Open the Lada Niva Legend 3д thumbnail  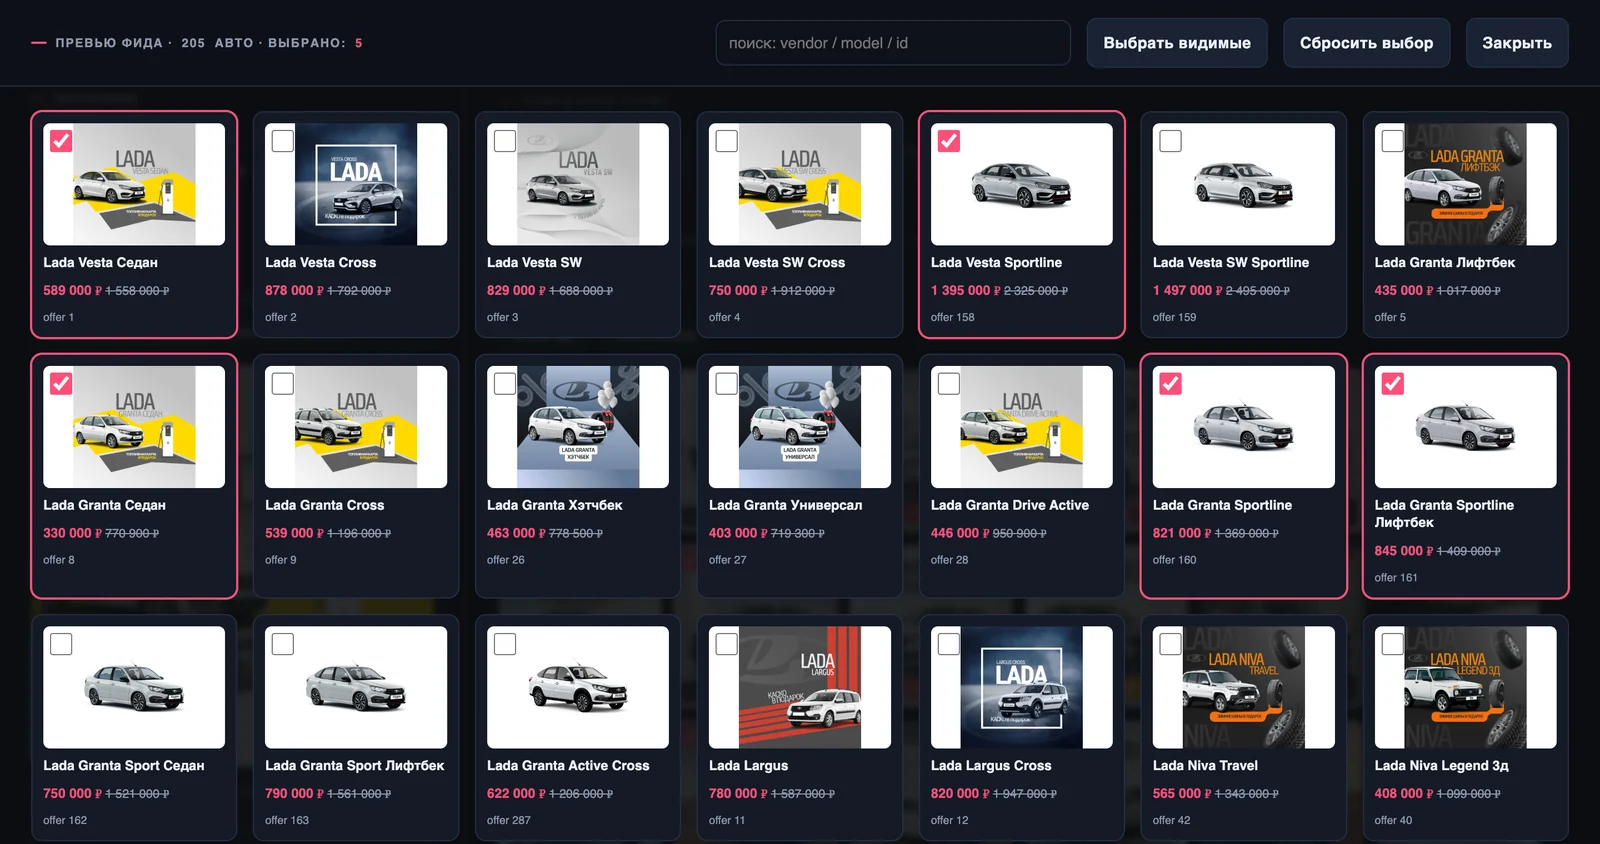1466,687
